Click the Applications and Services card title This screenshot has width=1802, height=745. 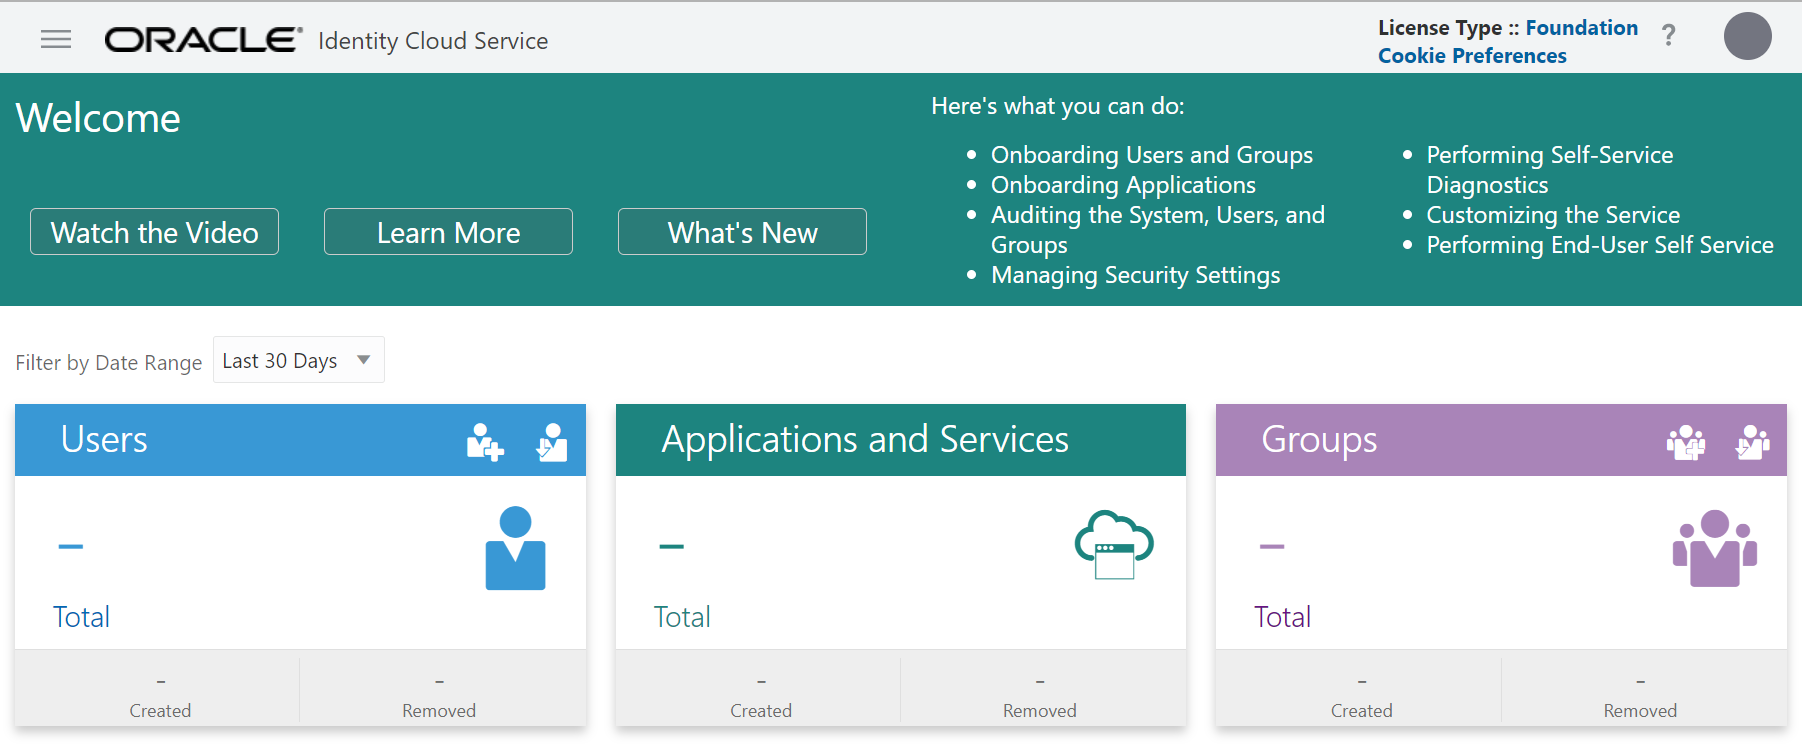pos(865,440)
